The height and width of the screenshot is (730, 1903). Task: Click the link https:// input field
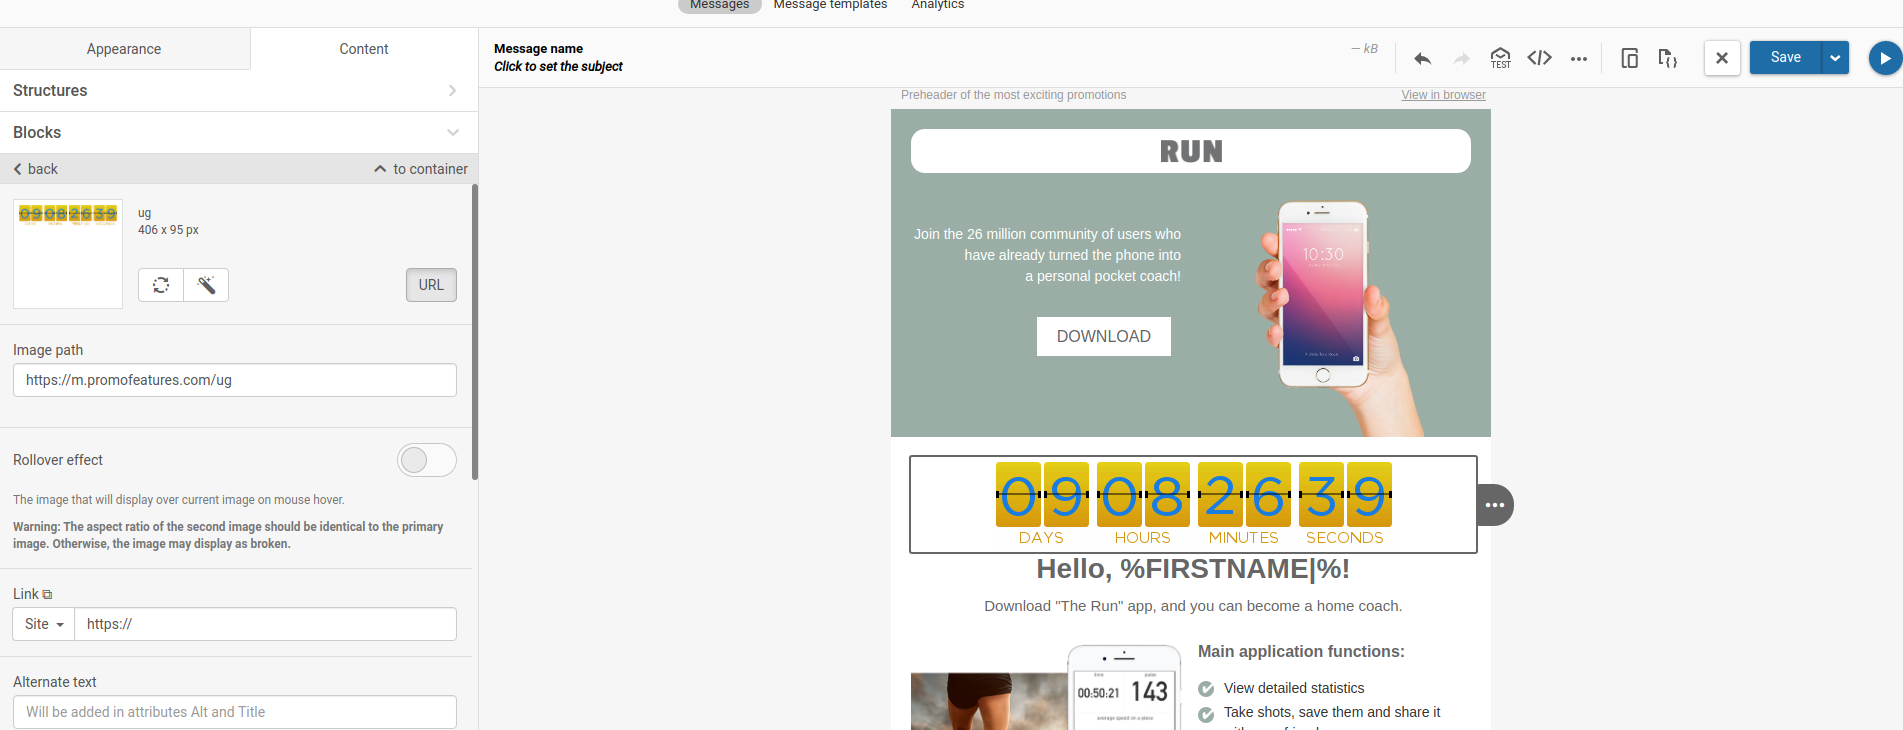click(266, 624)
